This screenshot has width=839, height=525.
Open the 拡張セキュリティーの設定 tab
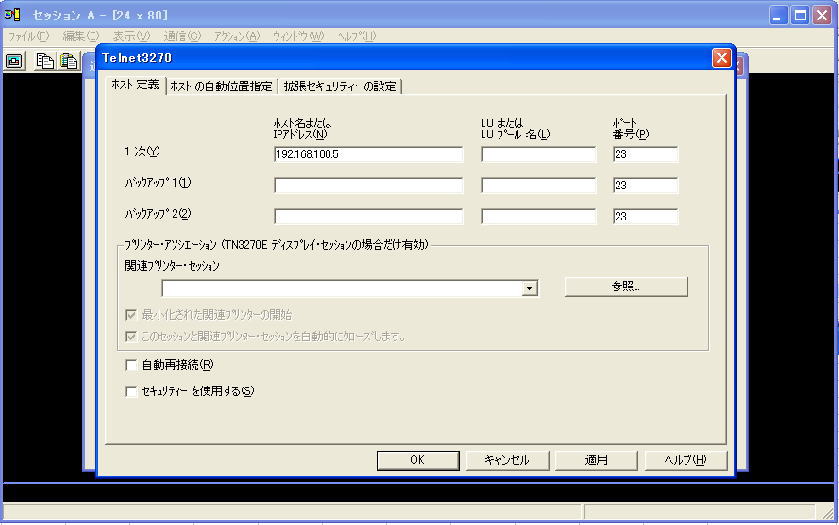340,86
